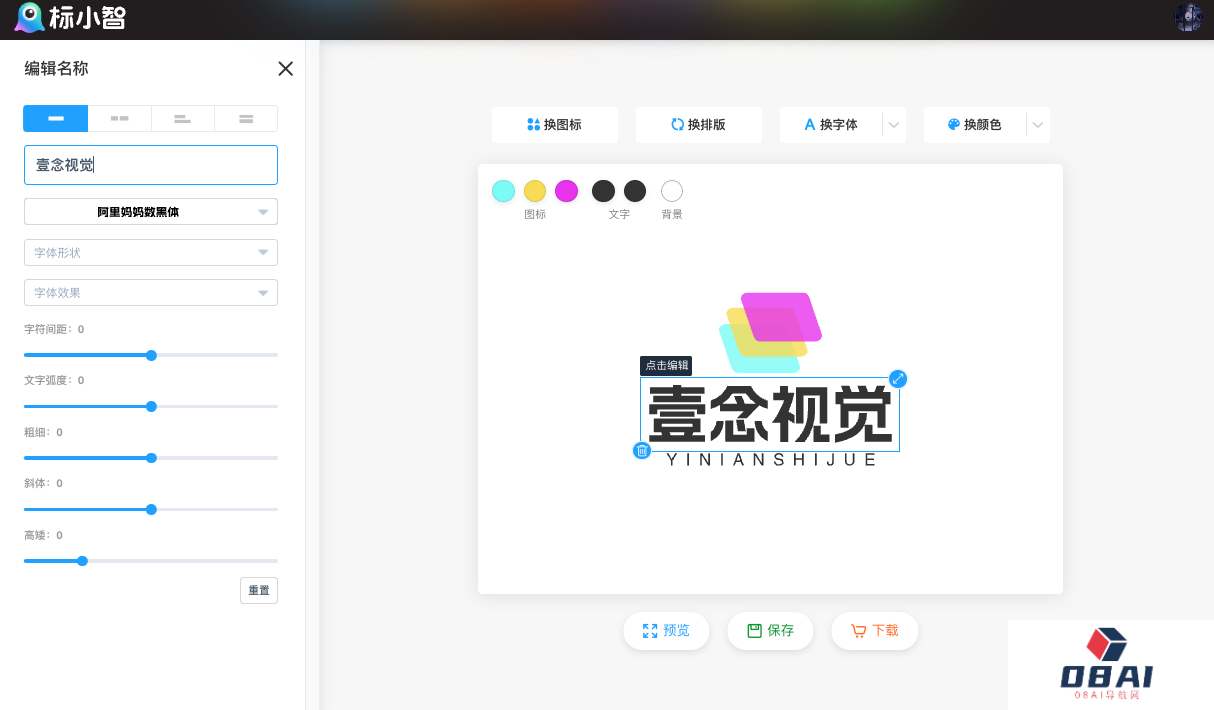Click the A icon to change font
Image resolution: width=1214 pixels, height=710 pixels.
[809, 124]
